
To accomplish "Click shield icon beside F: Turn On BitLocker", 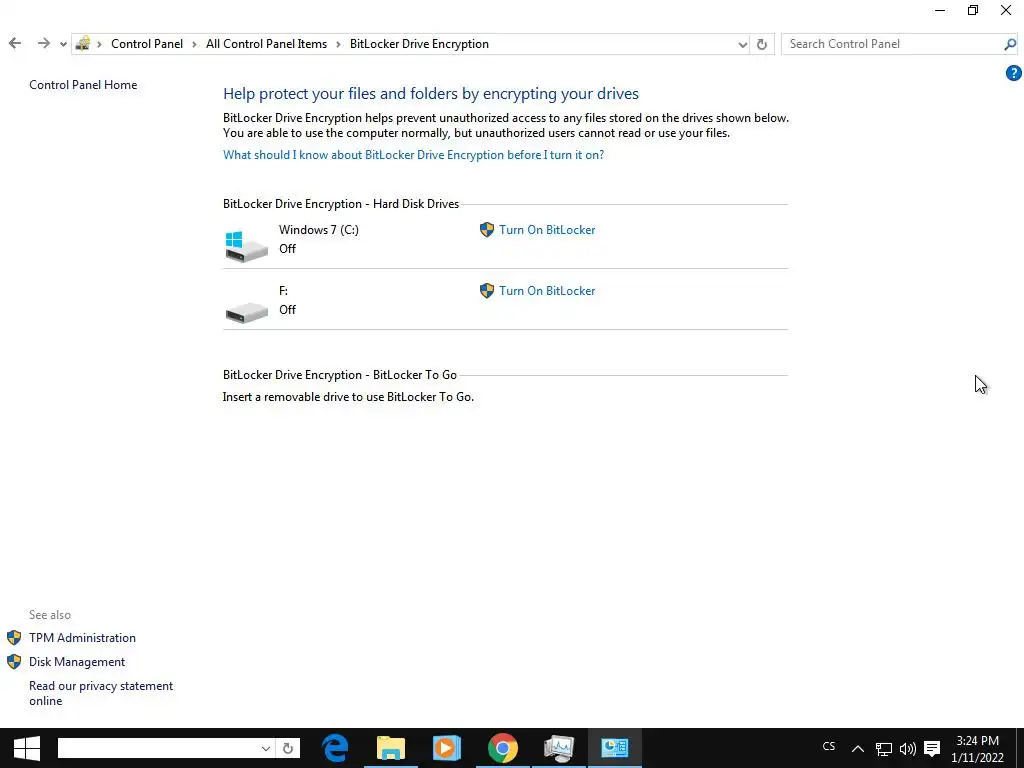I will 487,291.
